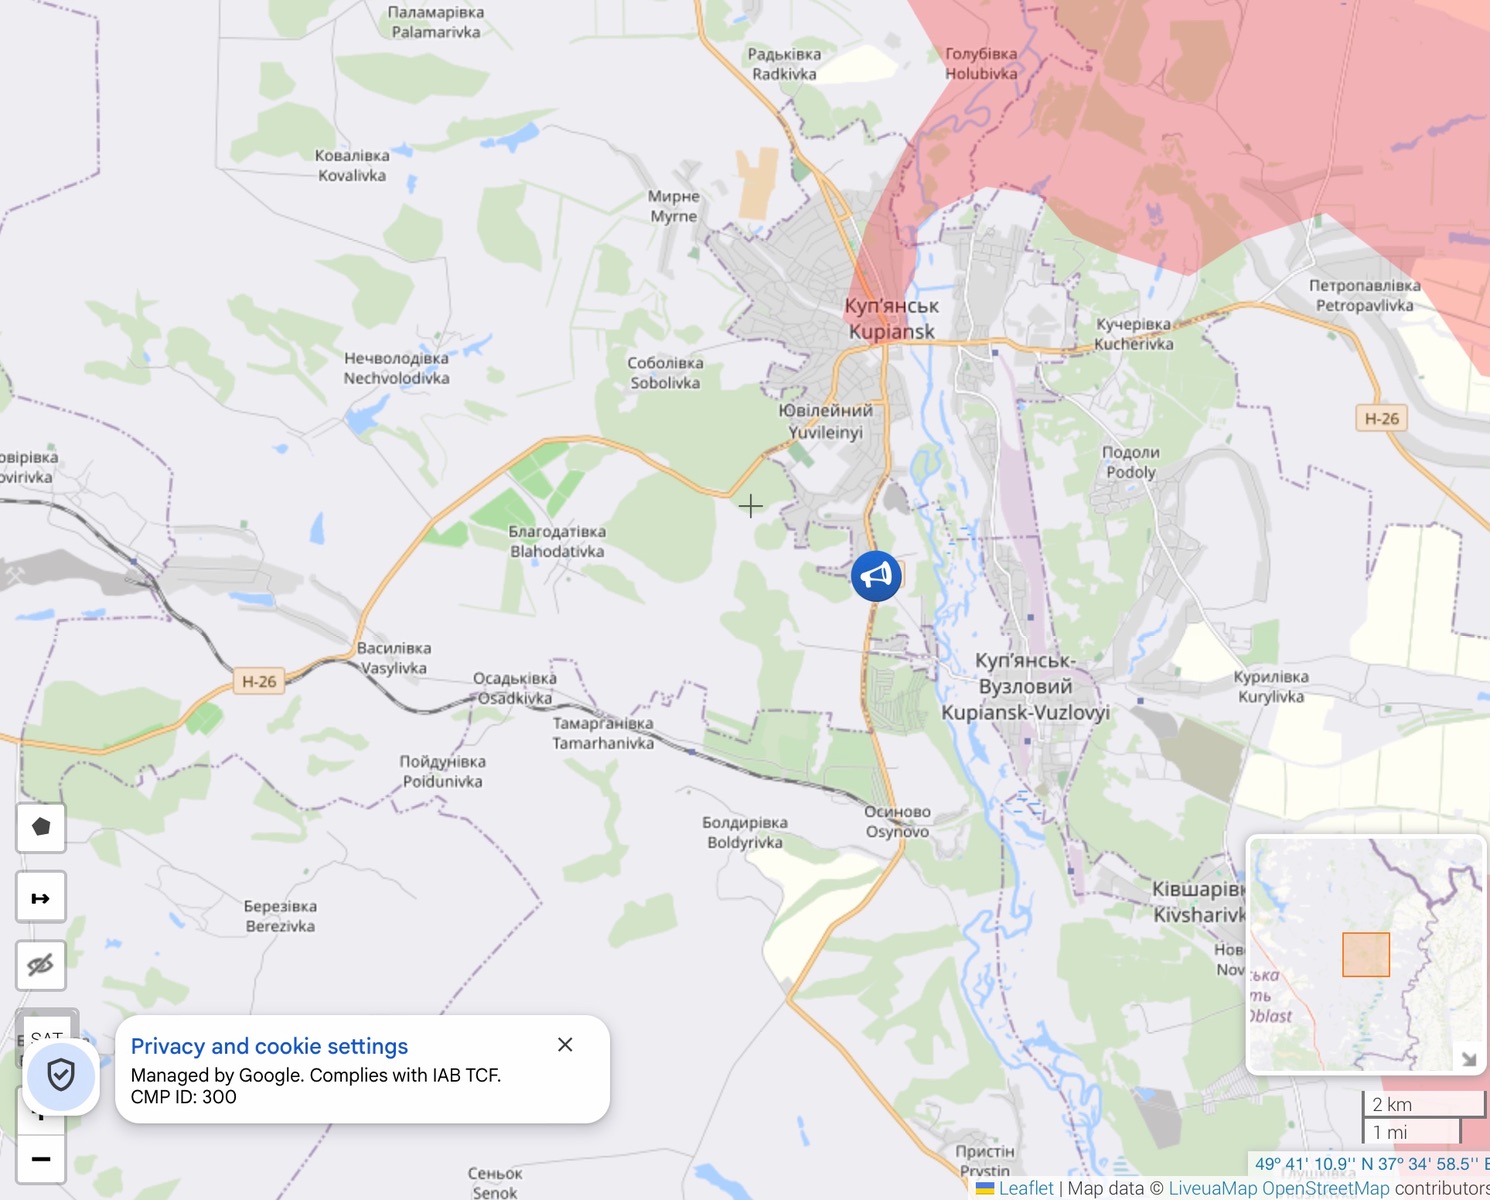
Task: Click the H-26 road shield near Vasylivka
Action: coord(259,681)
